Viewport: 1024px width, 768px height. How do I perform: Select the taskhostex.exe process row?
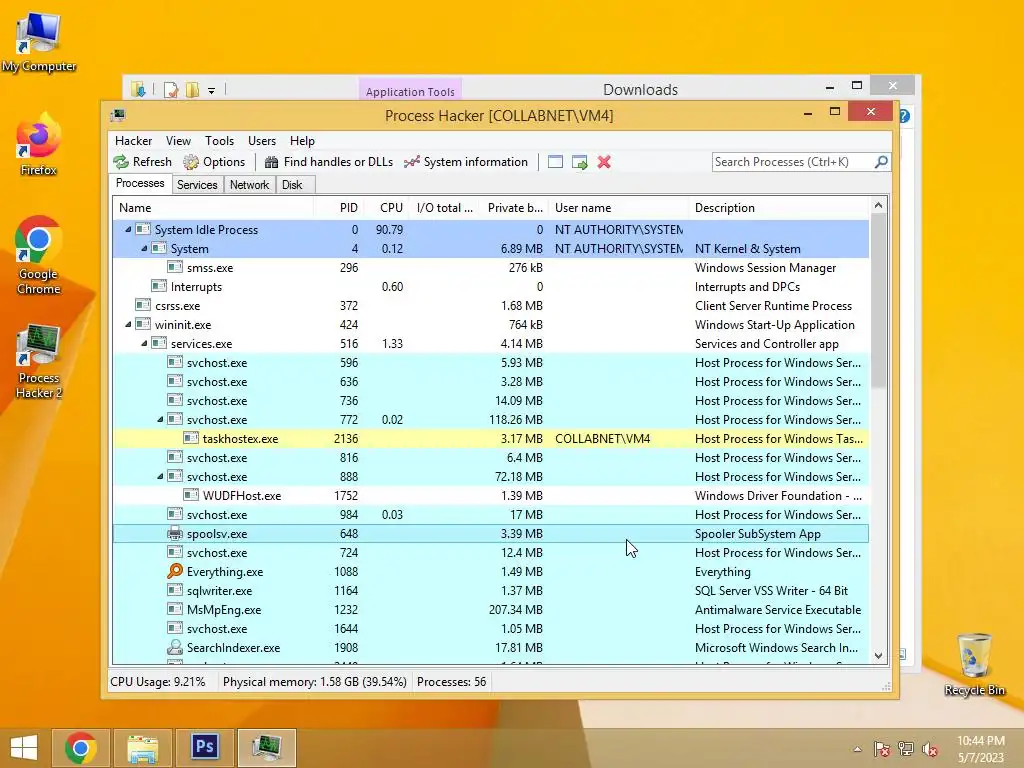click(491, 439)
